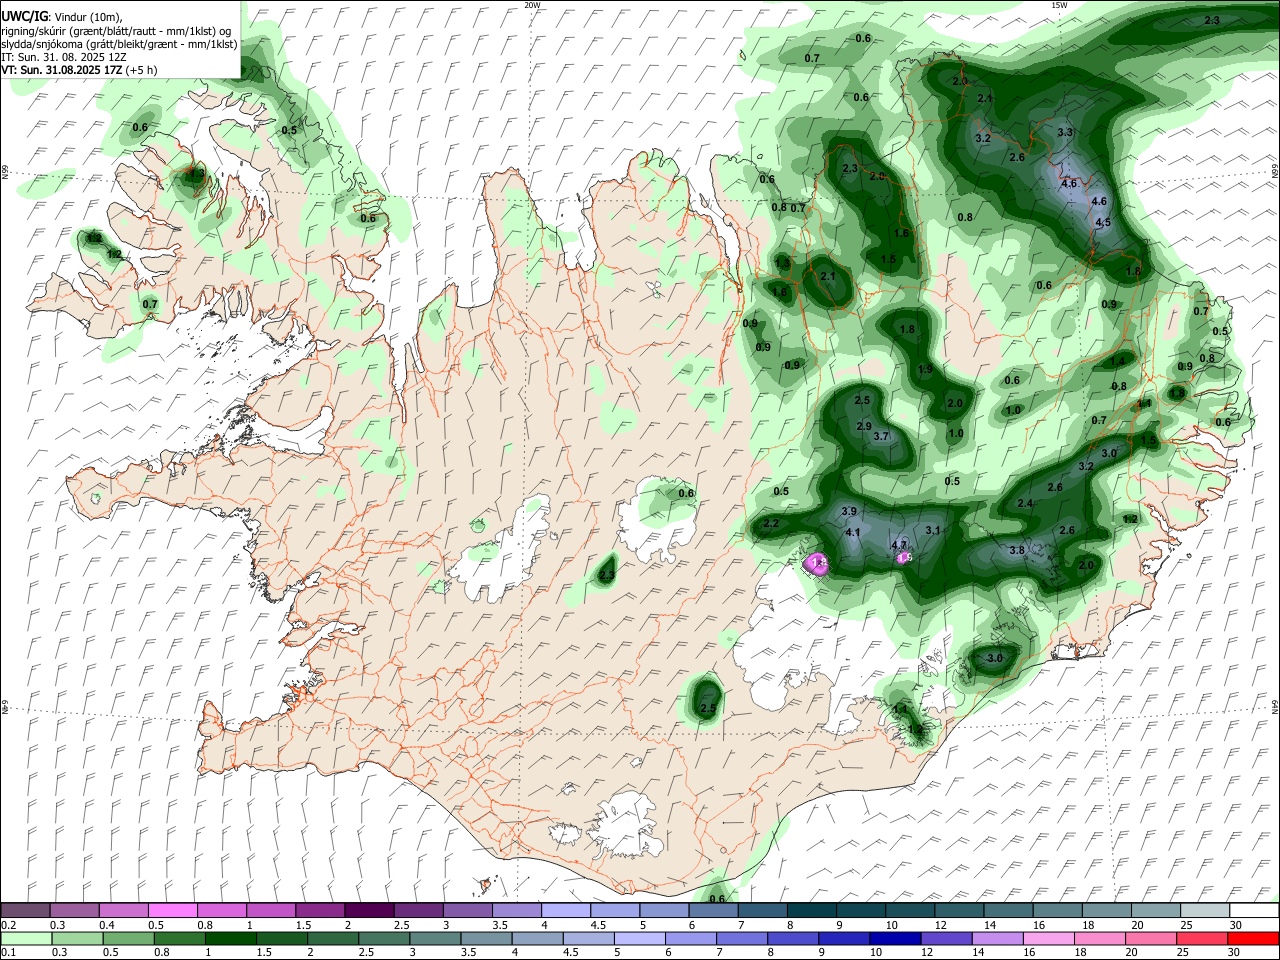
Task: Click the small pink snow patch below 4.7
Action: [904, 557]
